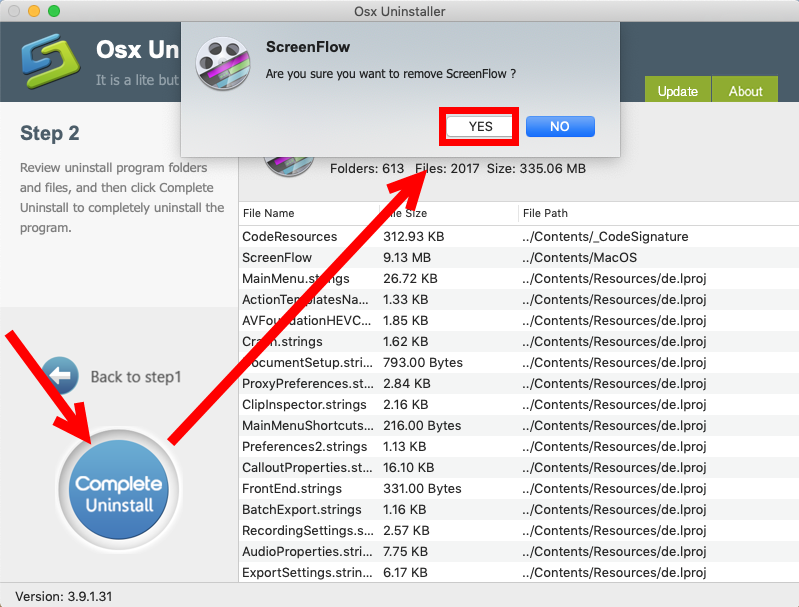
Task: Click the Back to step1 label
Action: point(136,377)
